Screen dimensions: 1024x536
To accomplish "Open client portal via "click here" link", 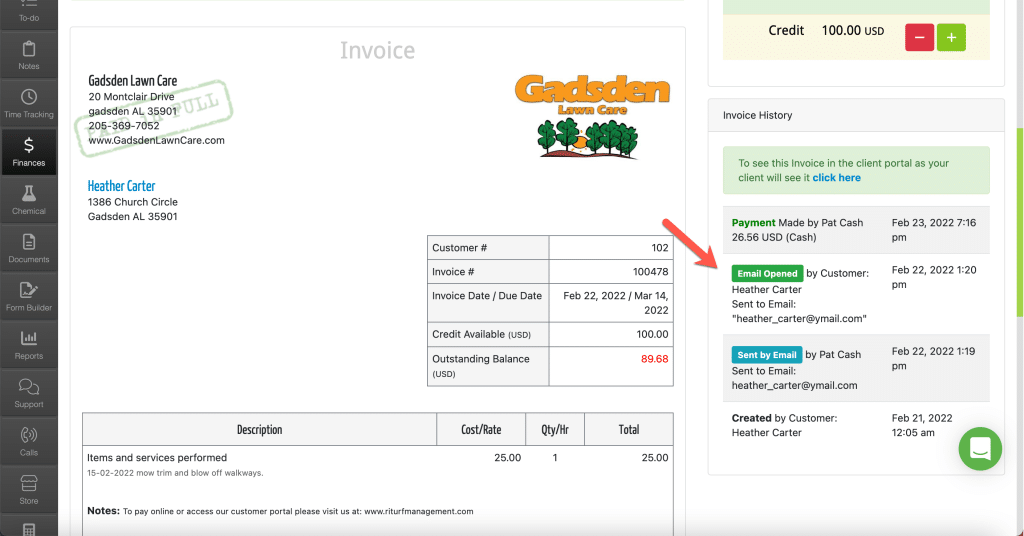I will click(x=836, y=178).
